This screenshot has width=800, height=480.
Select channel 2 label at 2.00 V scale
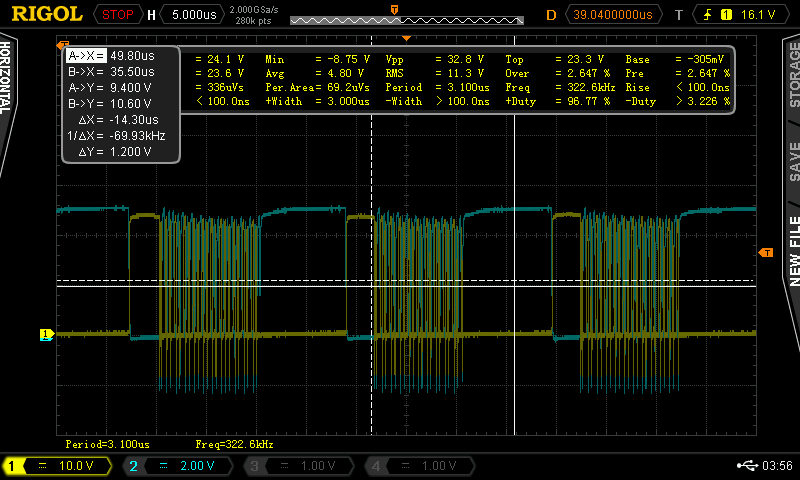[179, 466]
